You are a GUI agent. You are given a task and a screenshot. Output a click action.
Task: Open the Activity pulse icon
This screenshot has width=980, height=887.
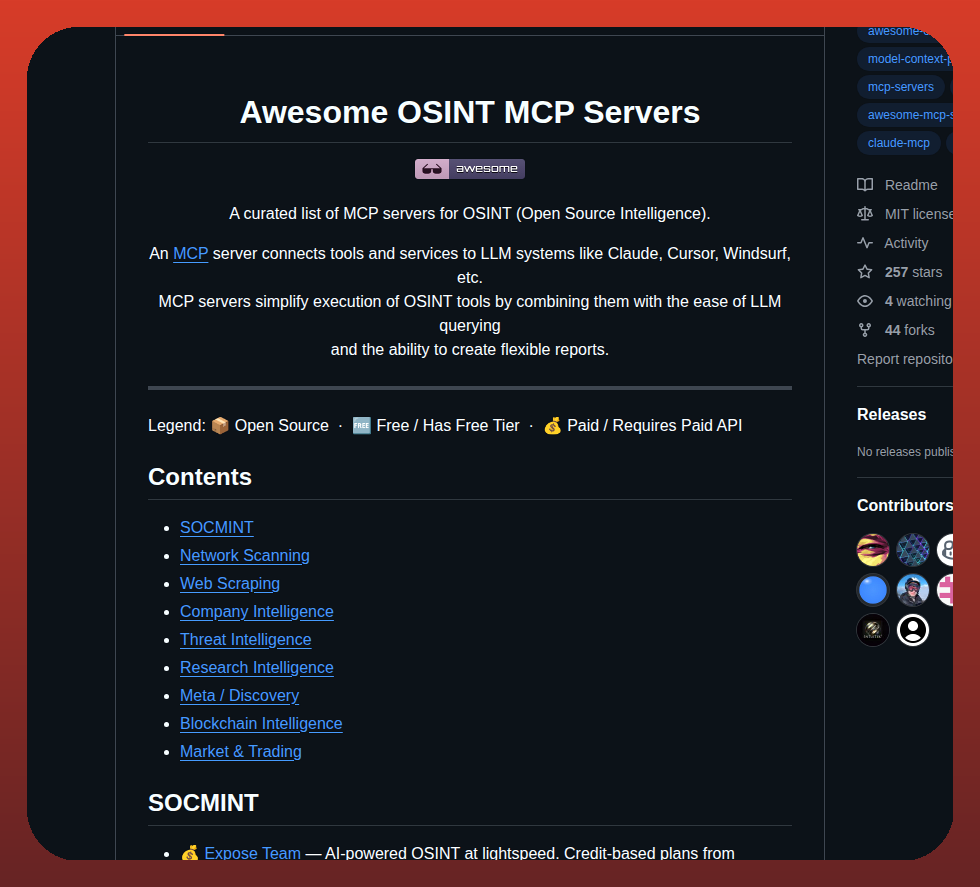[865, 243]
